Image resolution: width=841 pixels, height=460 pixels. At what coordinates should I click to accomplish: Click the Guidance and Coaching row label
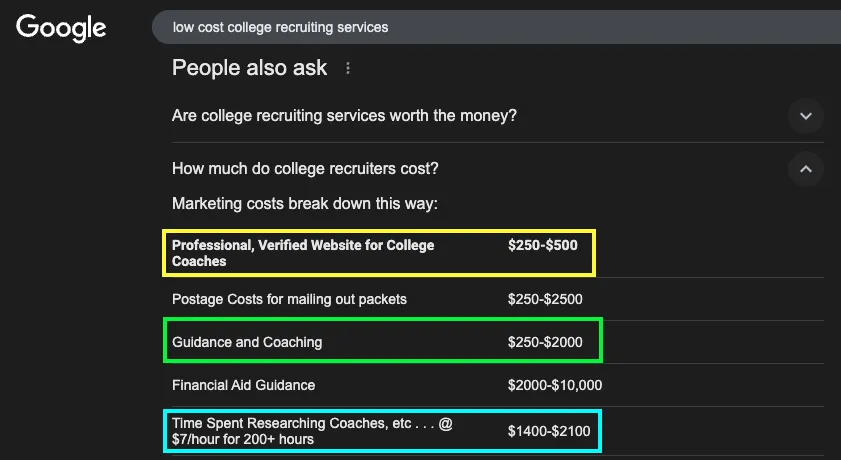247,342
